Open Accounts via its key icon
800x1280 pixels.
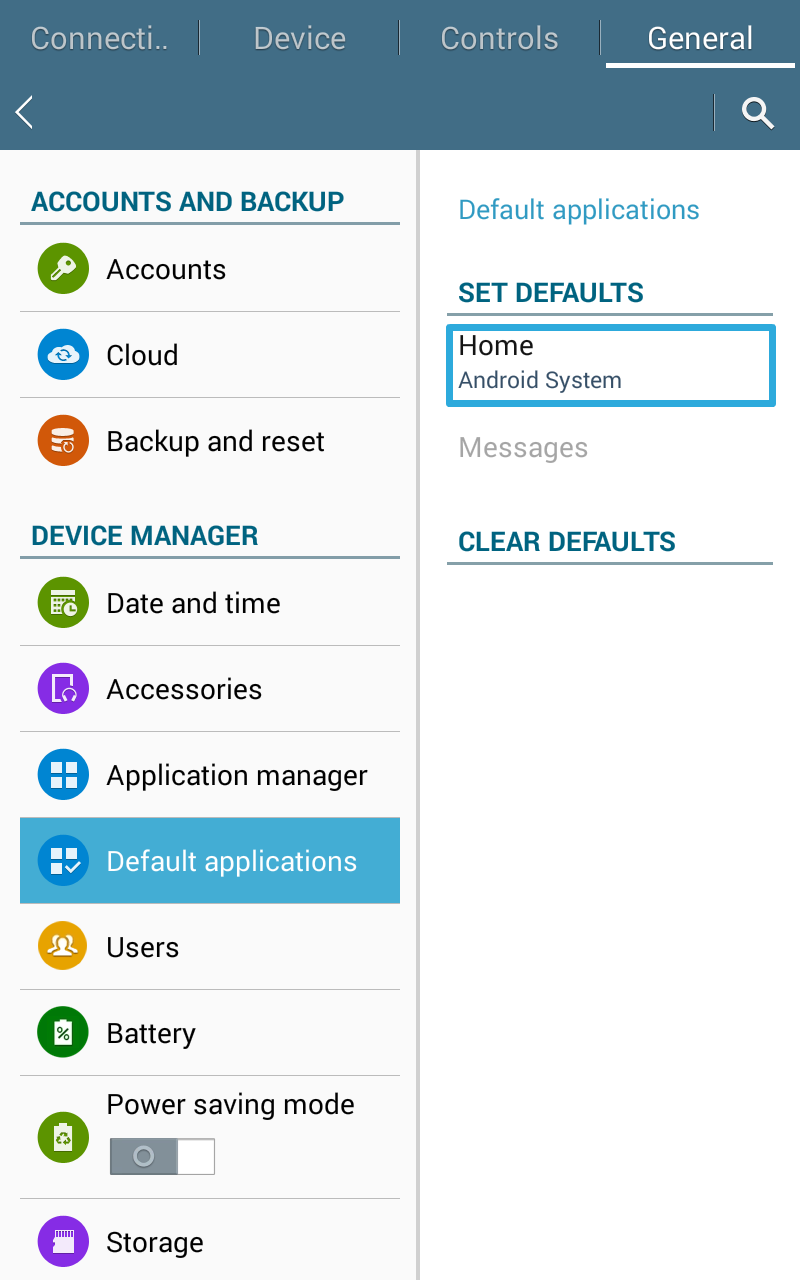(x=63, y=269)
